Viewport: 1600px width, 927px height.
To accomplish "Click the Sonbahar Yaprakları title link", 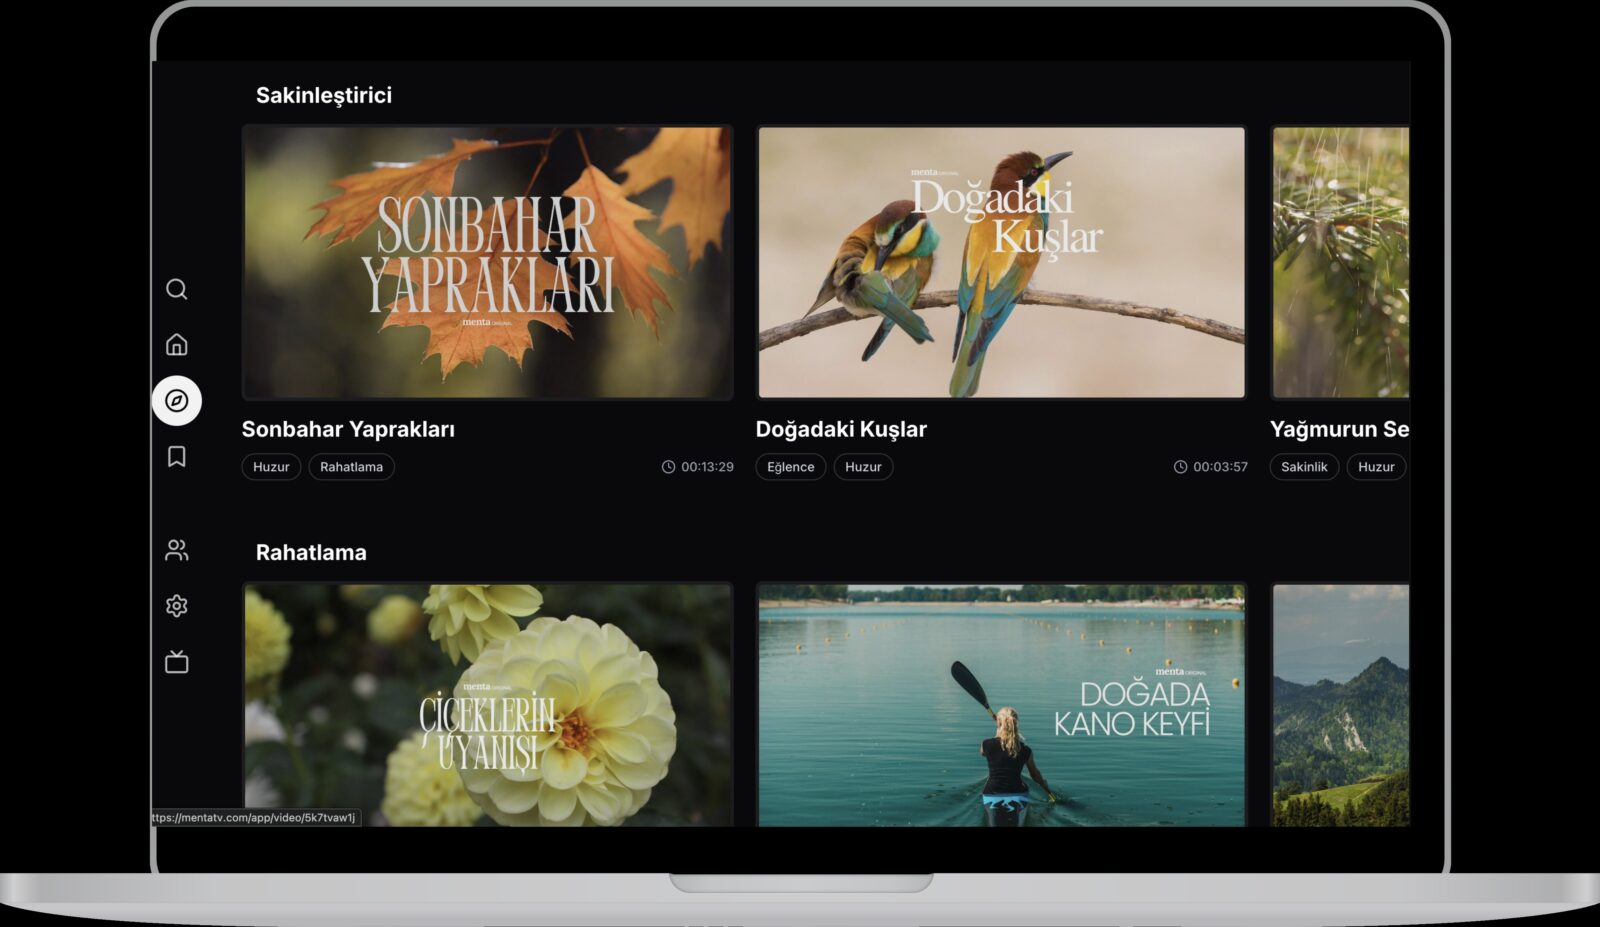I will 348,429.
